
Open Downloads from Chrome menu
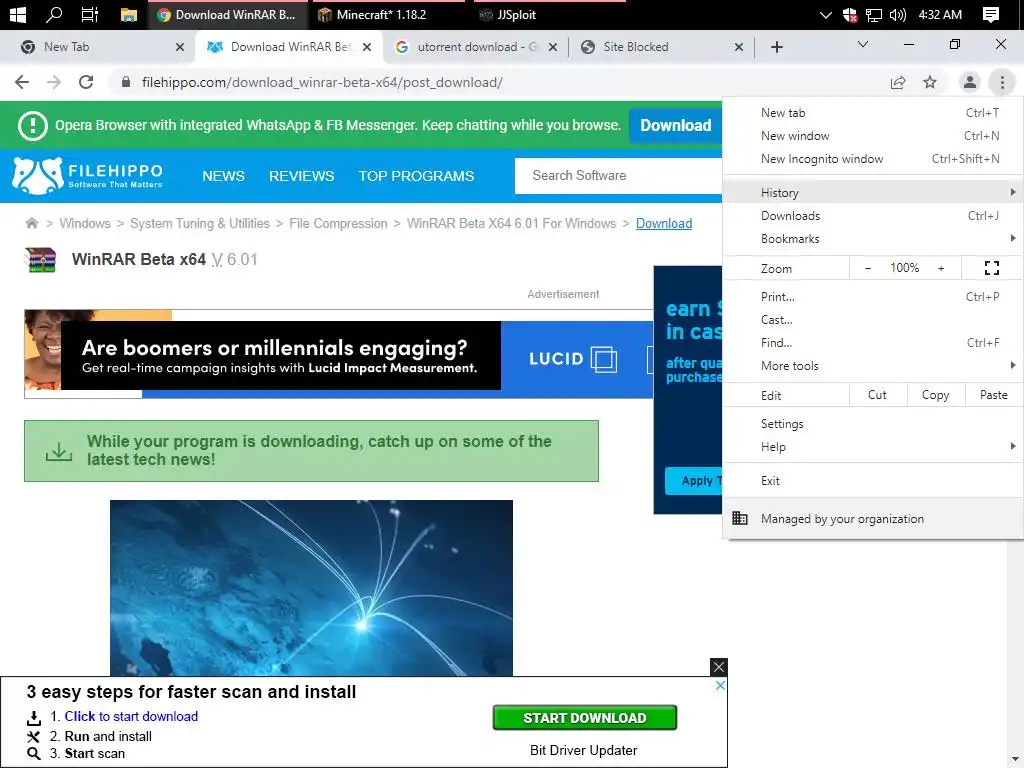[873, 216]
